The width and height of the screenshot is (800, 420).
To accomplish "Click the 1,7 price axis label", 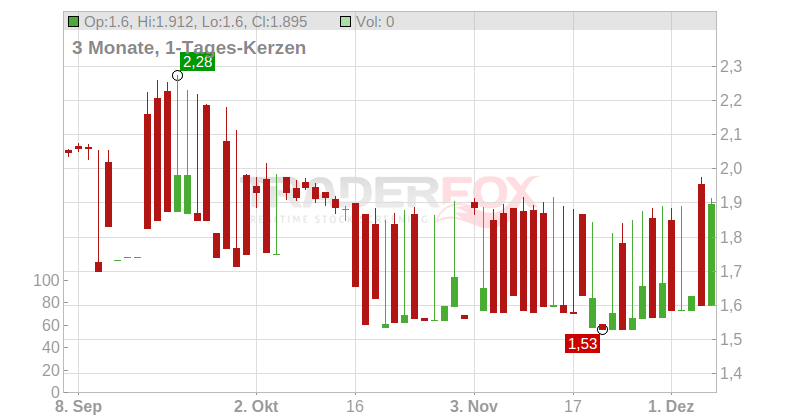I will (731, 271).
